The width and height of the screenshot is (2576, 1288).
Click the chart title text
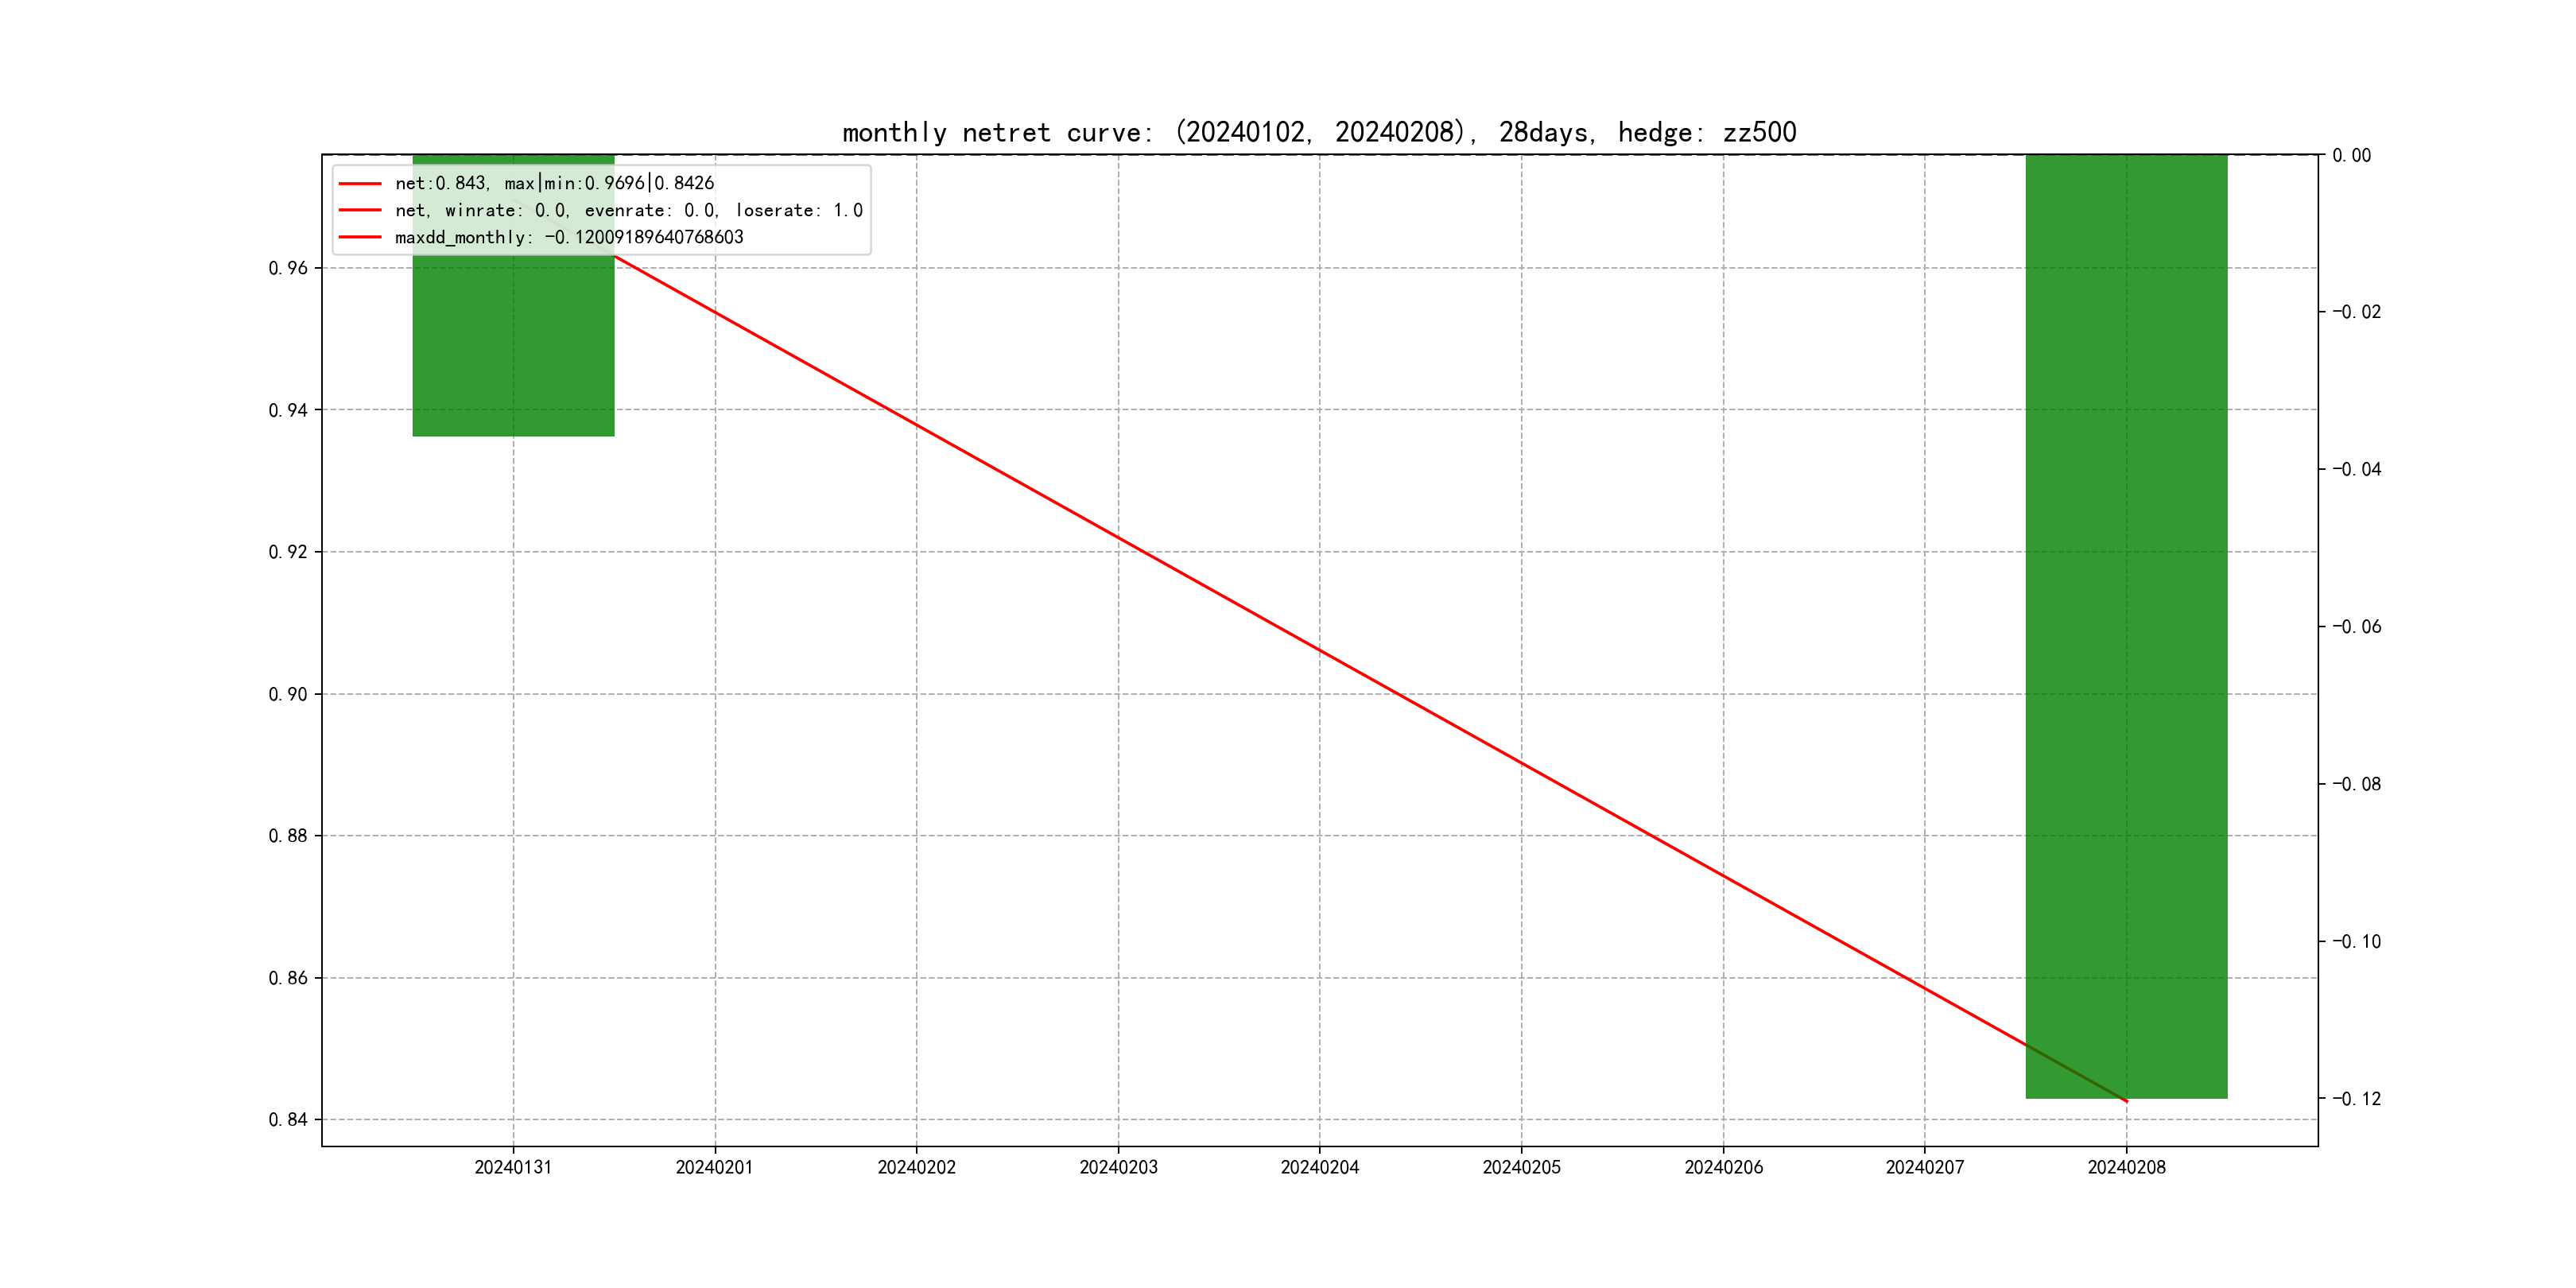click(x=1319, y=132)
